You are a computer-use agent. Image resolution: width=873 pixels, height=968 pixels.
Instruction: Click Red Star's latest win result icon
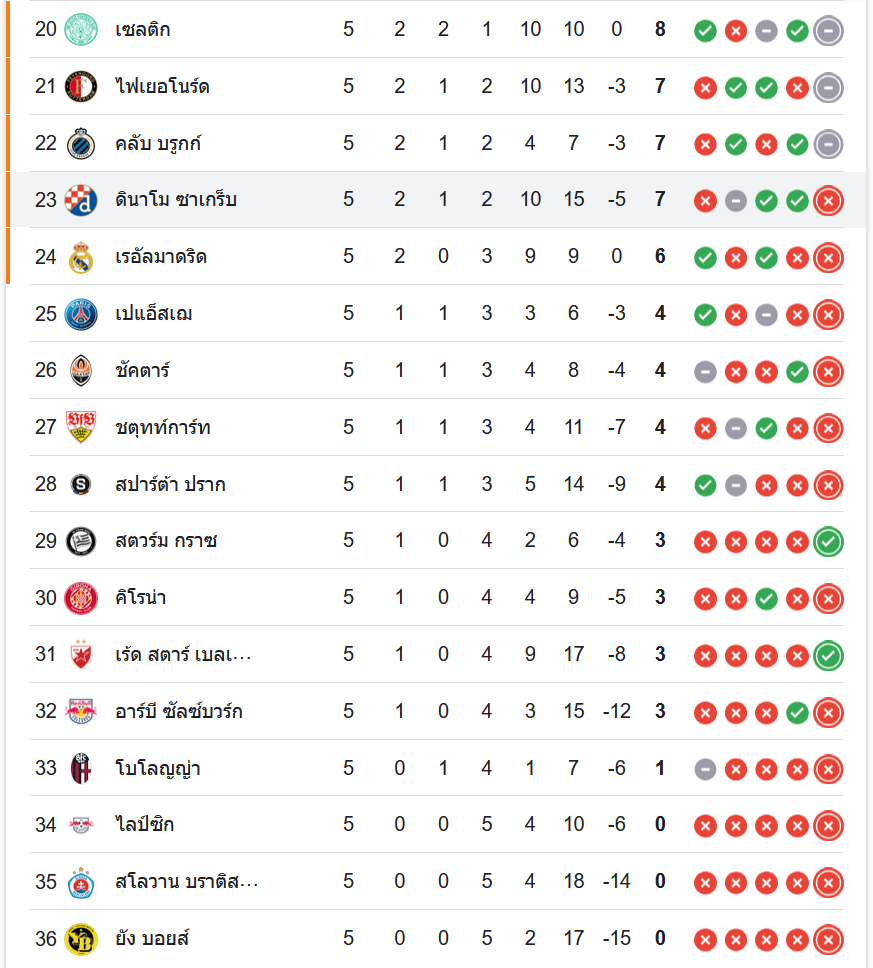tap(828, 656)
